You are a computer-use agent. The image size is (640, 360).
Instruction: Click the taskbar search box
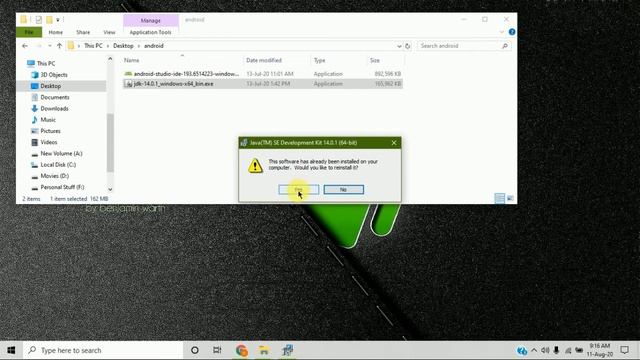point(103,350)
